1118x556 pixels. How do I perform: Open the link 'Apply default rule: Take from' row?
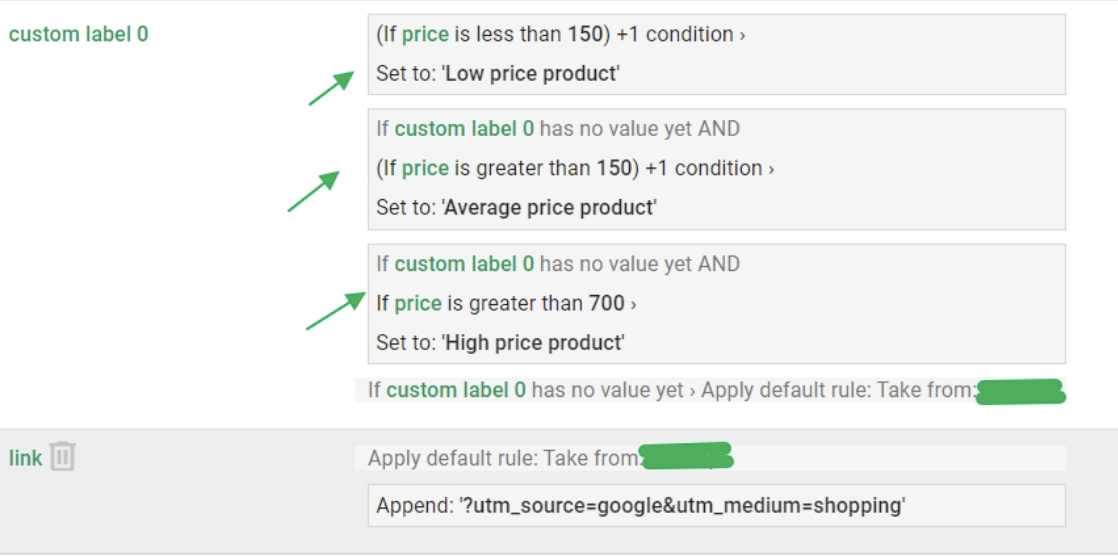503,459
